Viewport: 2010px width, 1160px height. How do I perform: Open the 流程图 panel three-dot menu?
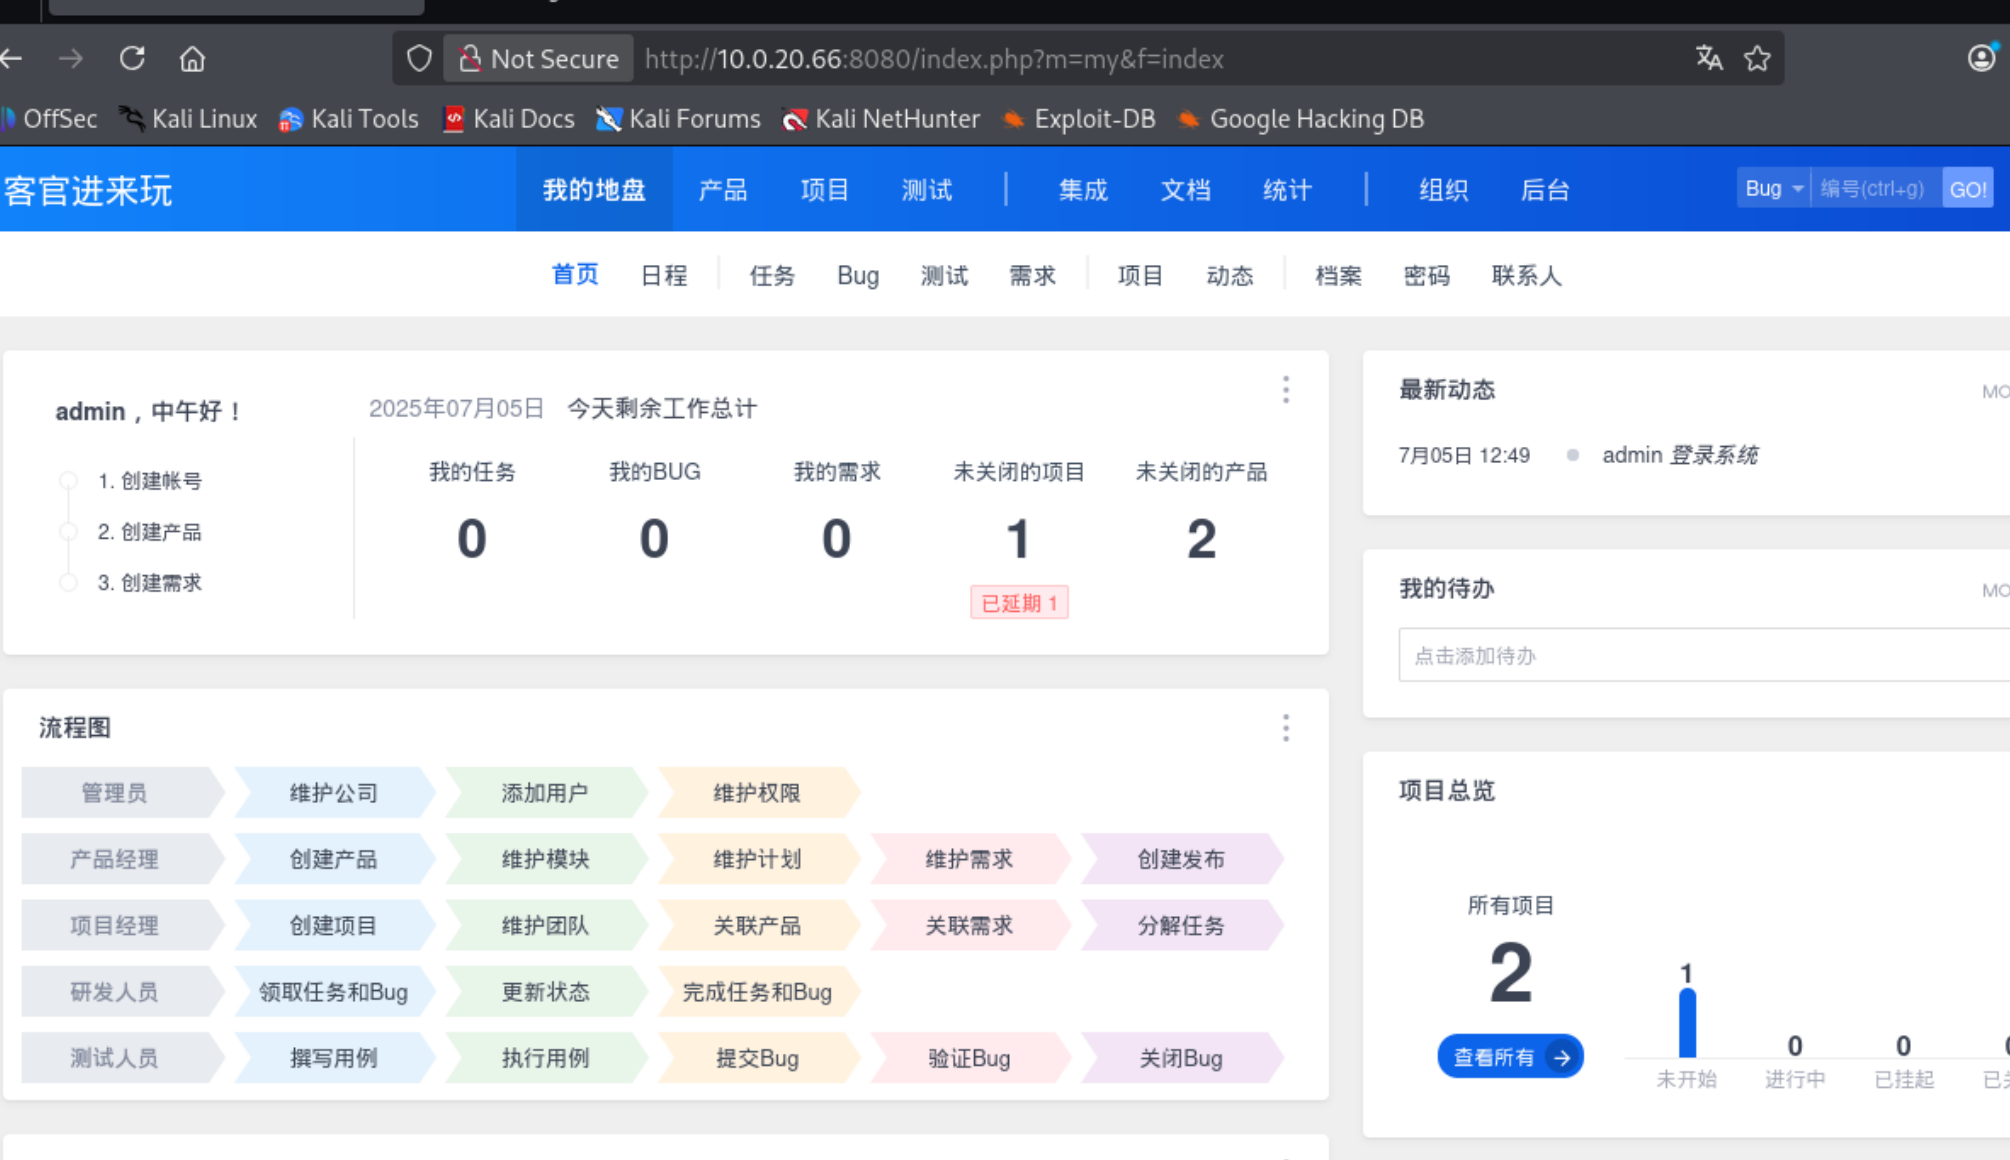coord(1286,728)
